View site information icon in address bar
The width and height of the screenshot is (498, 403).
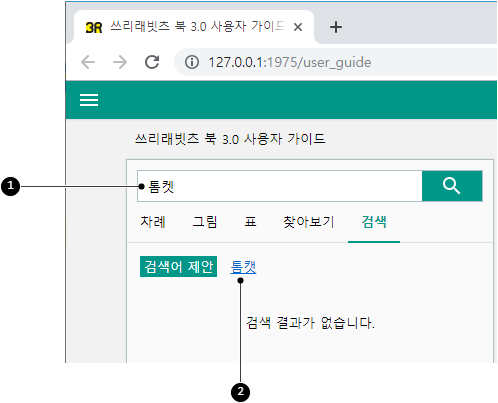click(x=192, y=62)
